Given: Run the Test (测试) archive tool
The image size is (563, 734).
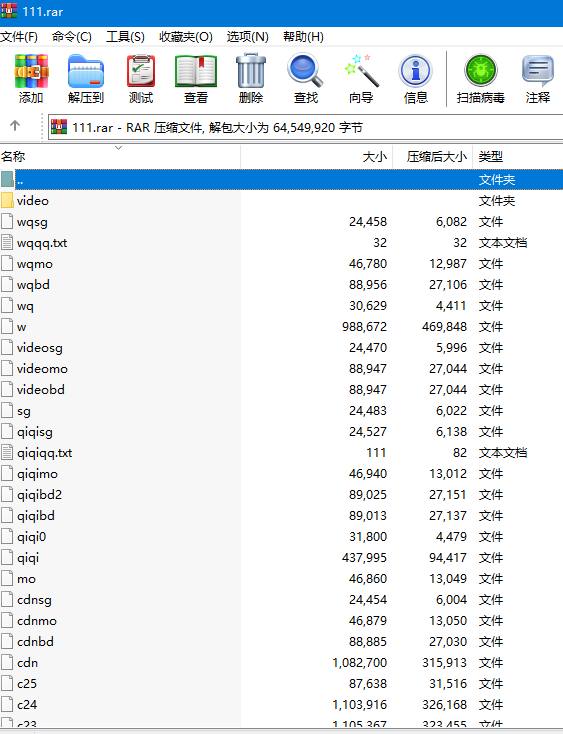Looking at the screenshot, I should click(140, 78).
